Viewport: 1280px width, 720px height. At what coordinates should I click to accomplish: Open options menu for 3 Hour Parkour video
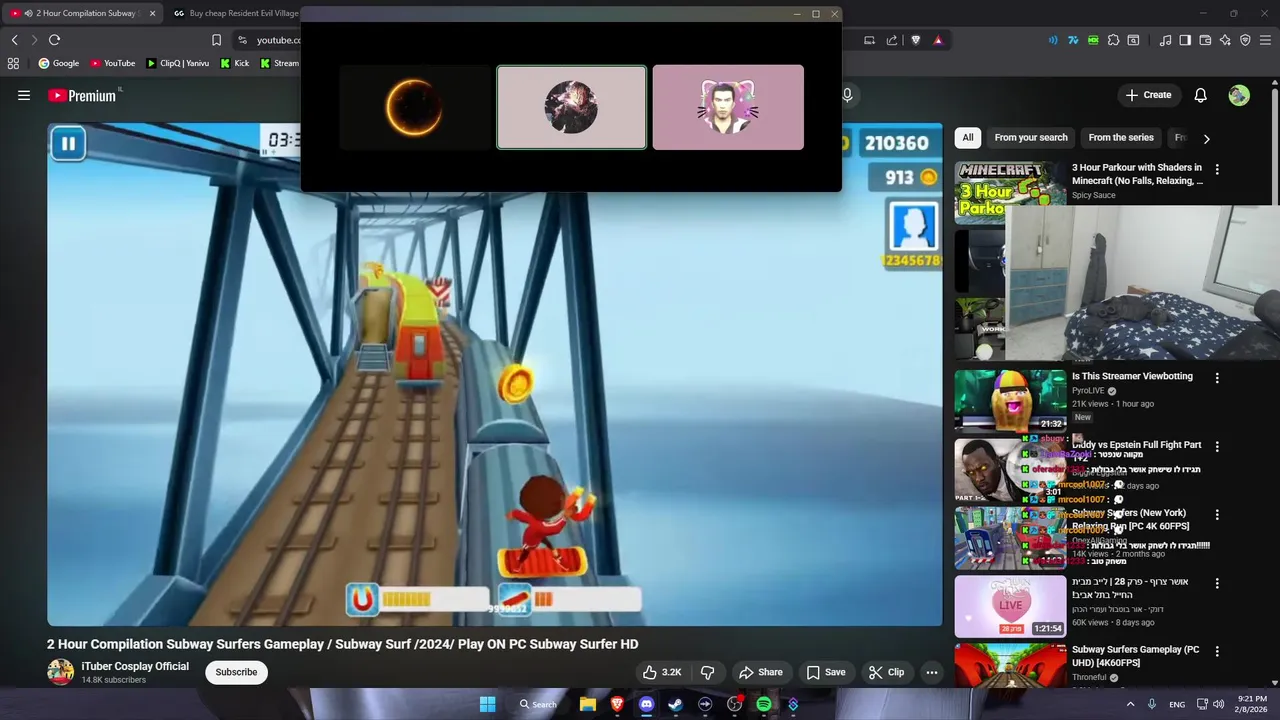pyautogui.click(x=1217, y=169)
